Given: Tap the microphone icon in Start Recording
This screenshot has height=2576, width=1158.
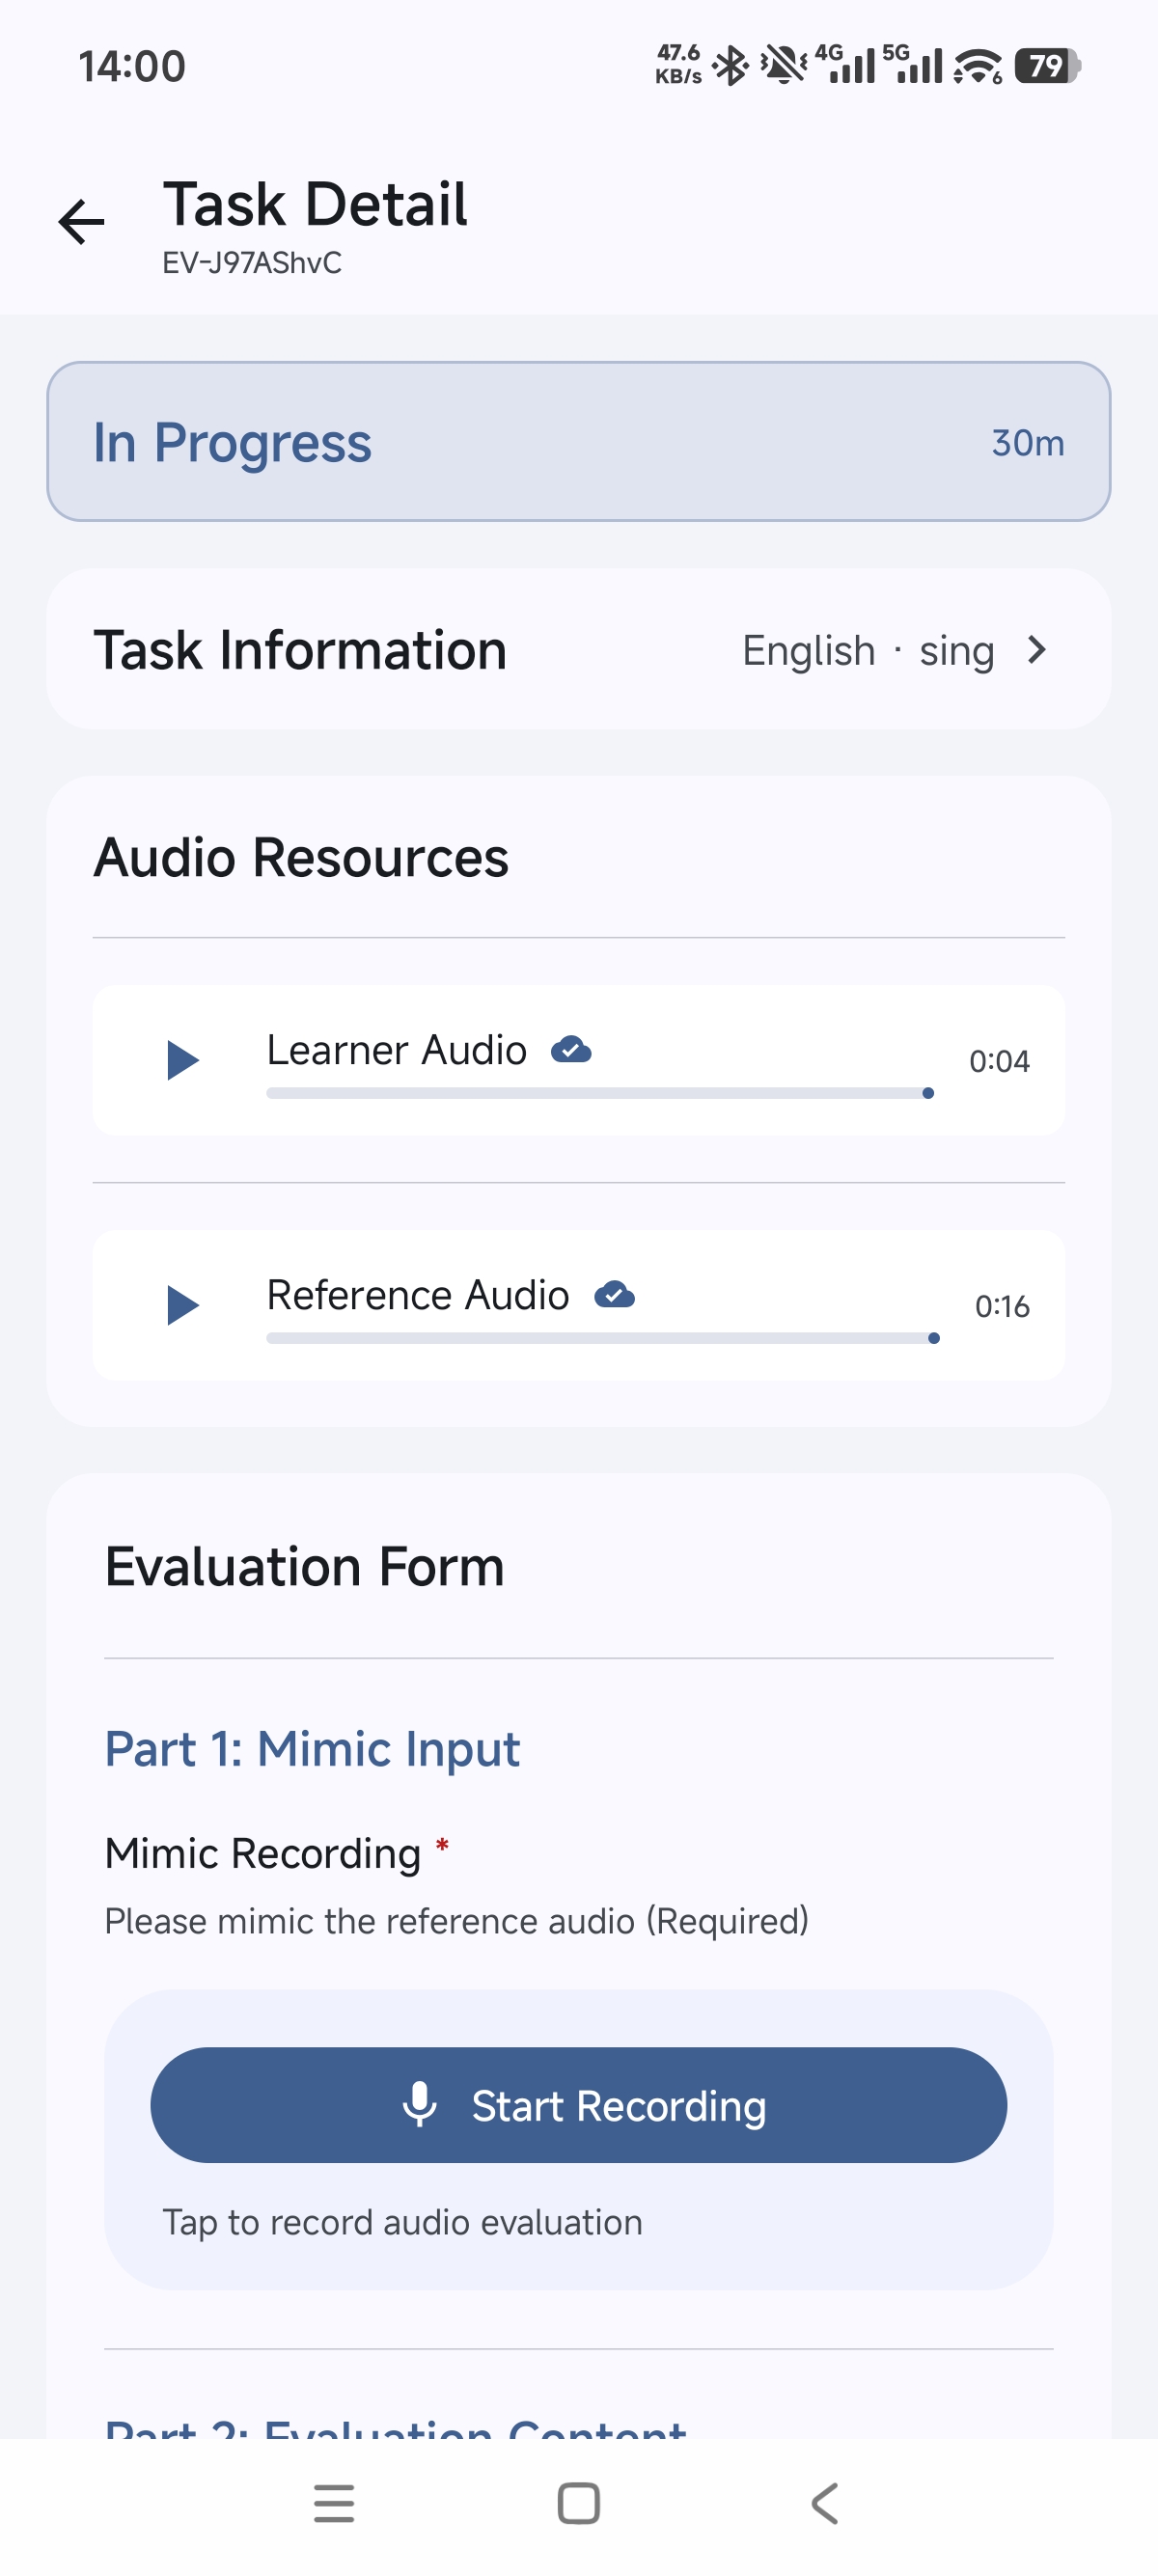Looking at the screenshot, I should click(x=420, y=2105).
